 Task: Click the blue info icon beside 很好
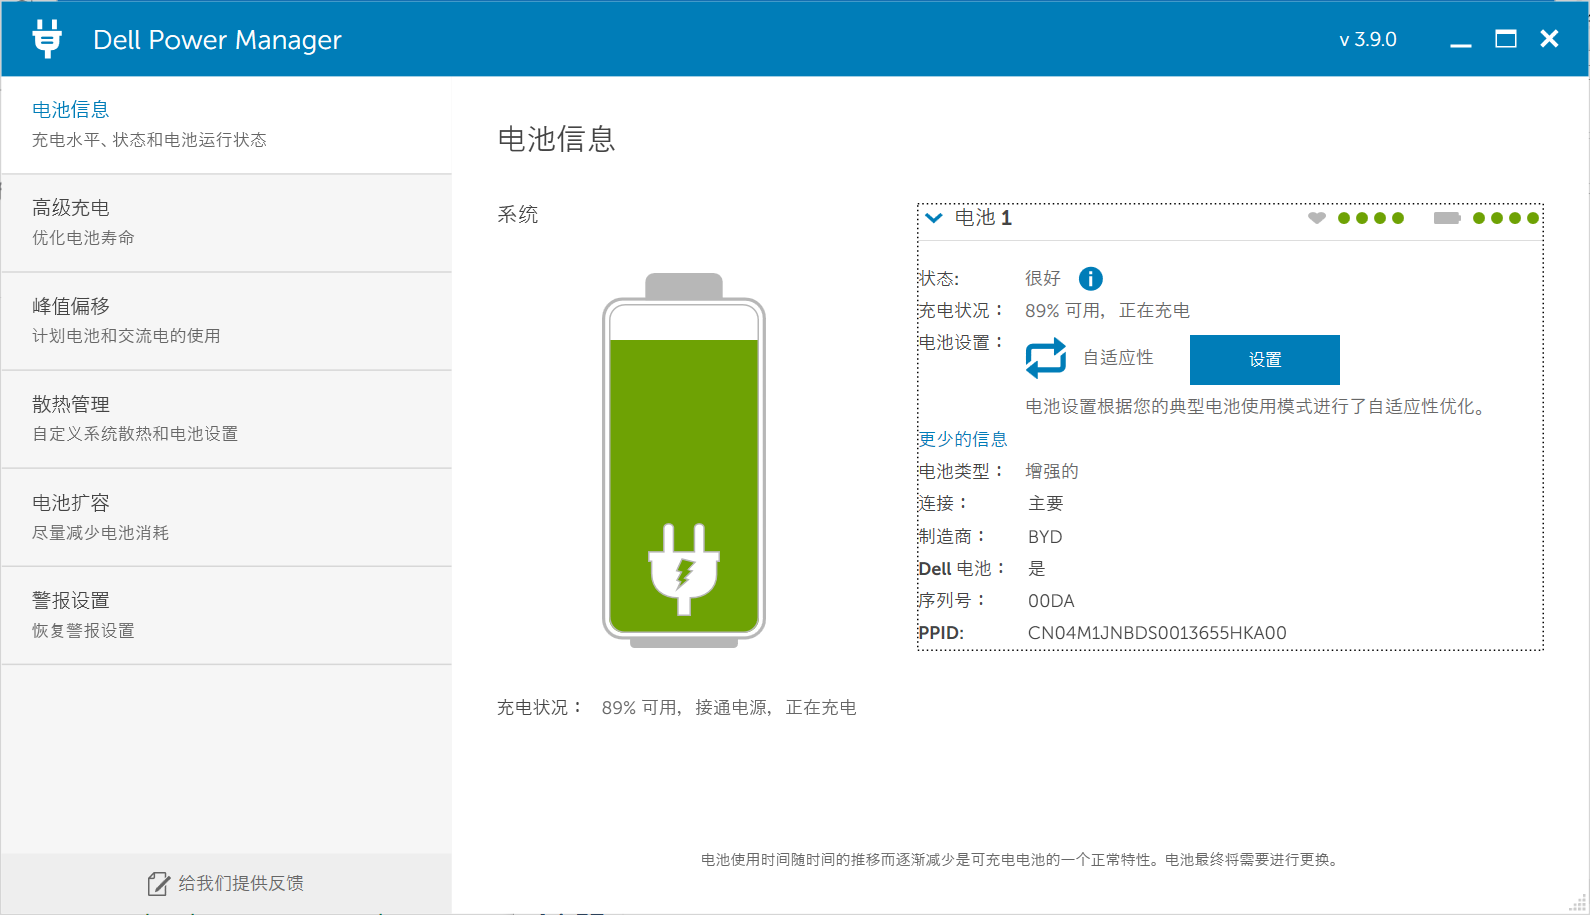point(1090,279)
